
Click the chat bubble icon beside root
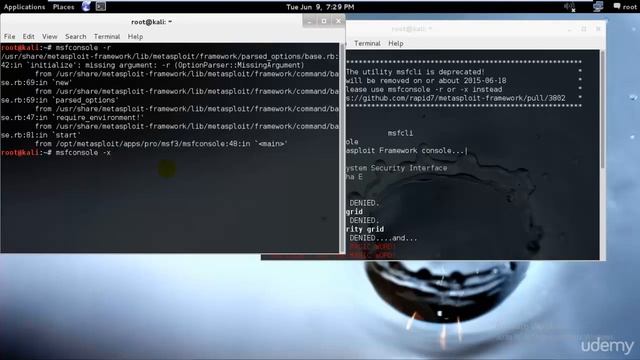coord(617,6)
